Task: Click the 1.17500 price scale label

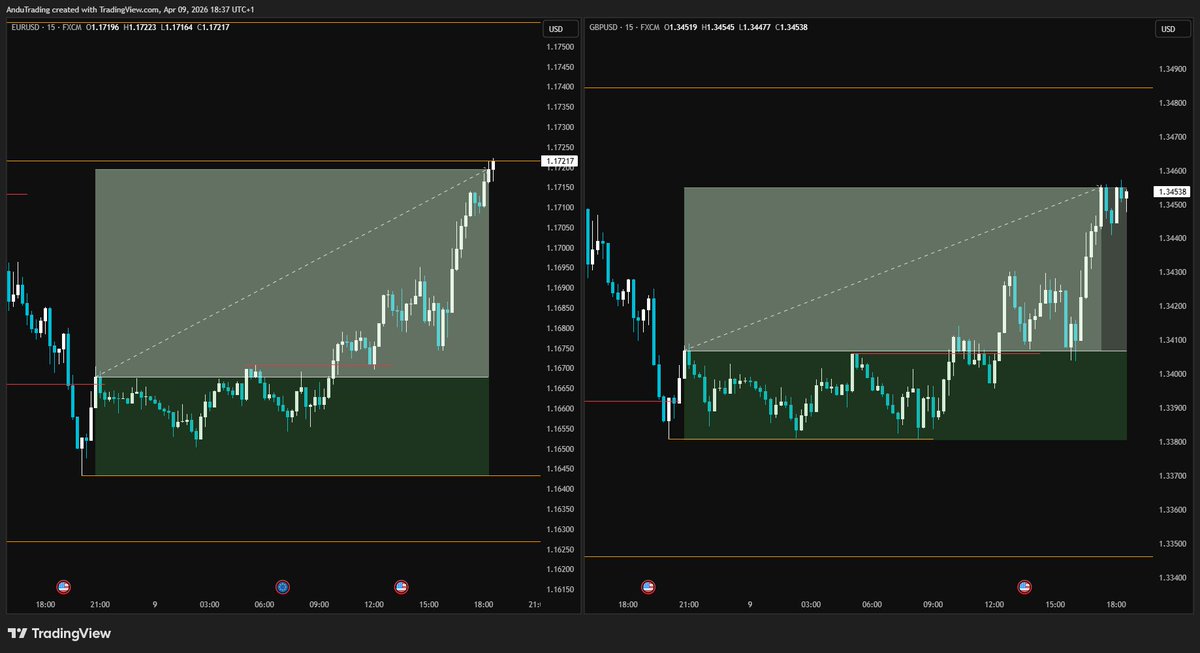Action: click(561, 47)
